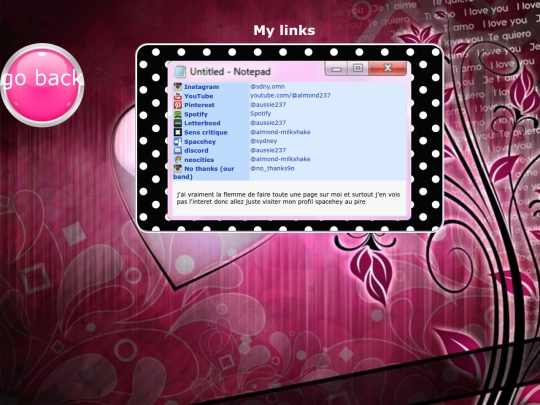Click the Instagram icon beside the Instagram label
Image resolution: width=540 pixels, height=405 pixels.
click(x=178, y=86)
